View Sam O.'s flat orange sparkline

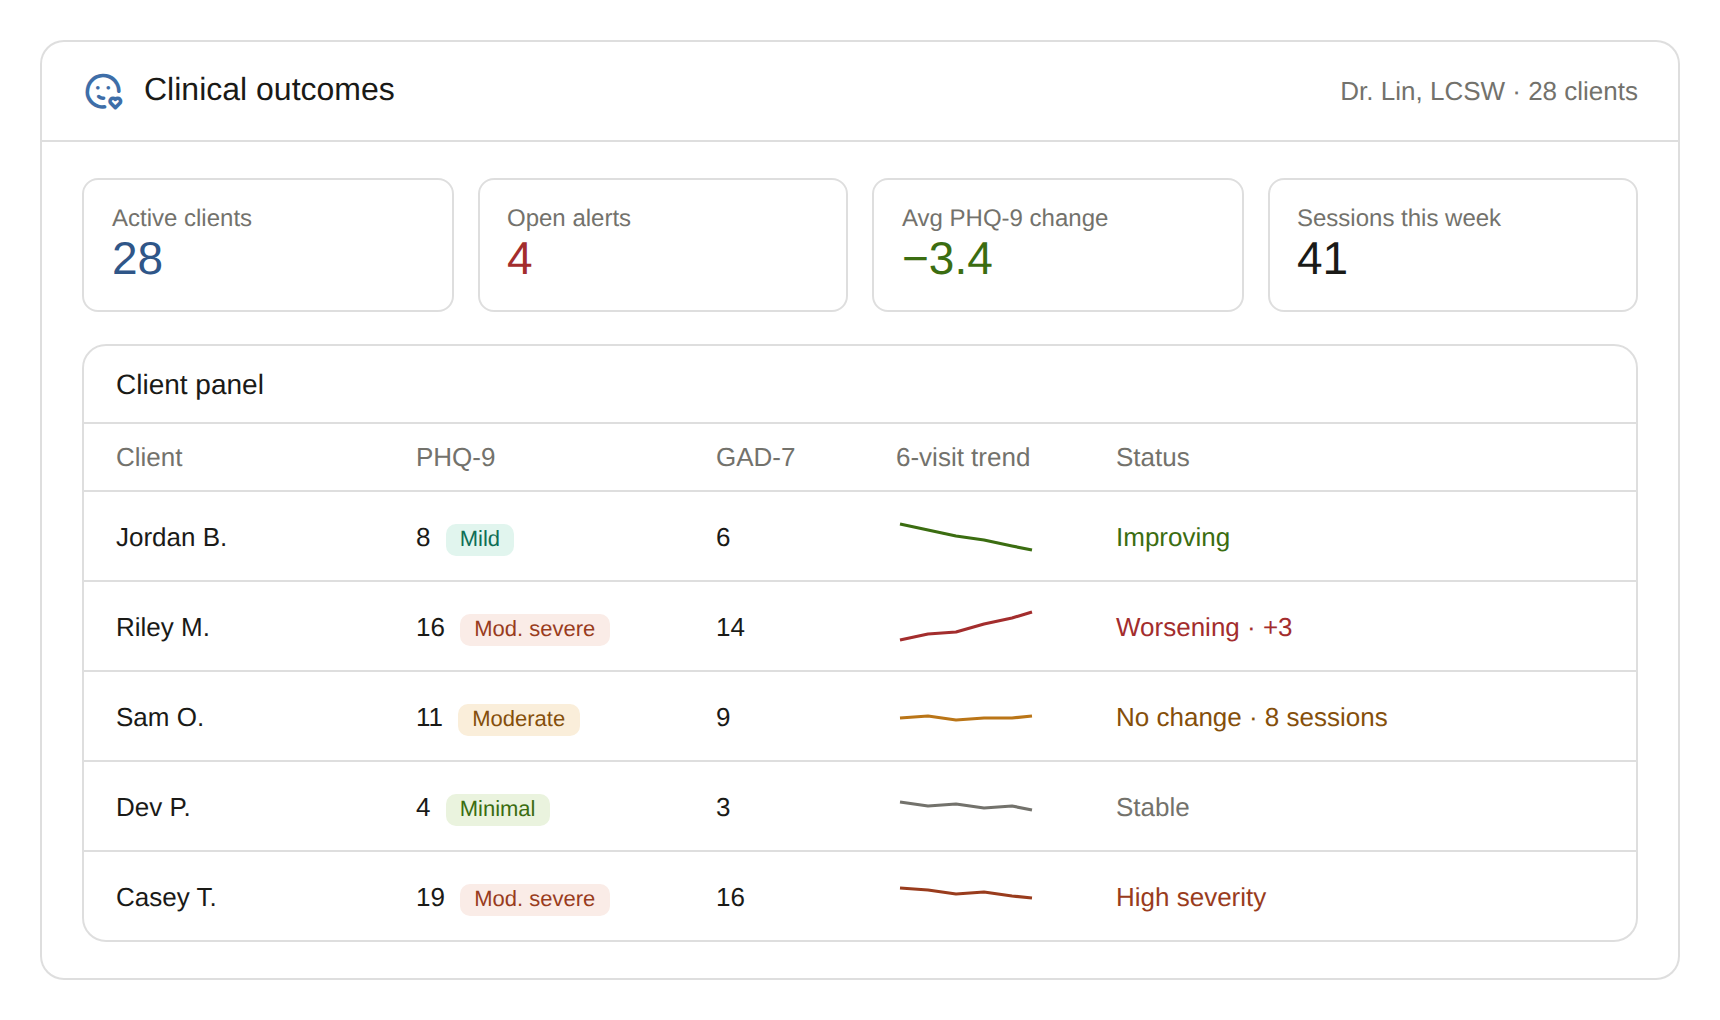click(966, 717)
